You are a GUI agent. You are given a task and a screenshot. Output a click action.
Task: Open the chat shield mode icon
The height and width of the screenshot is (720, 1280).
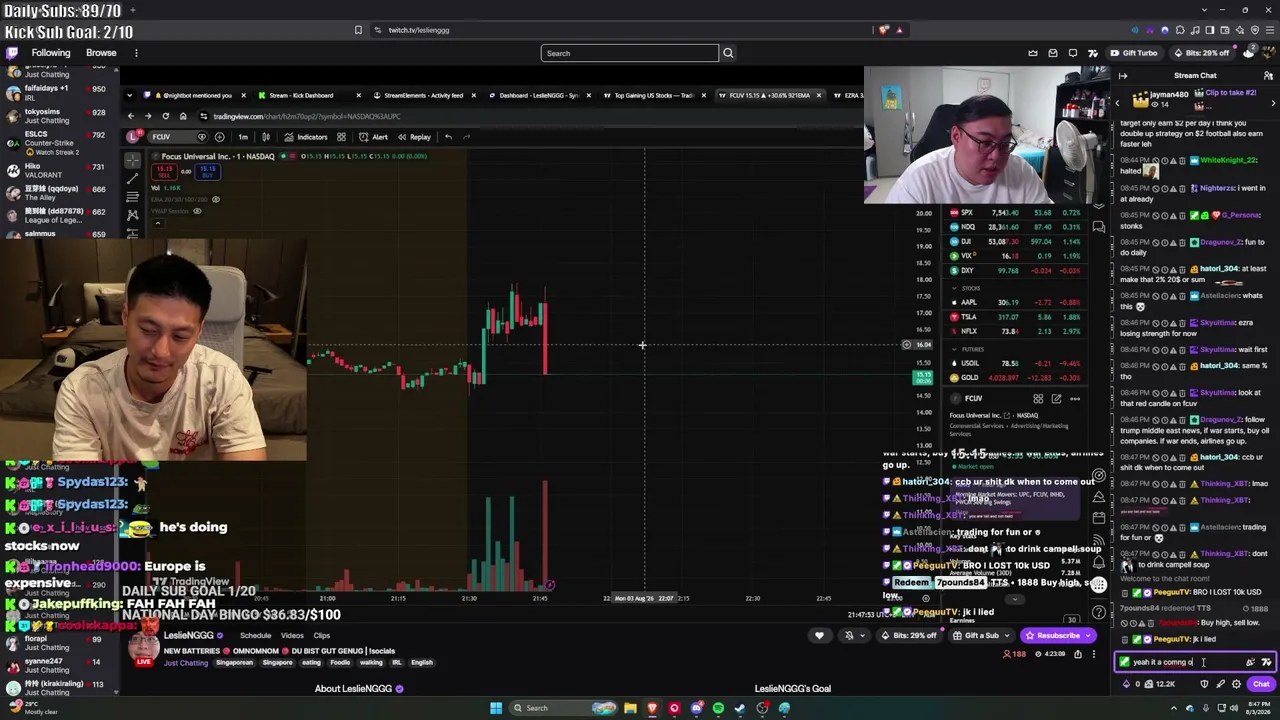tap(1204, 684)
